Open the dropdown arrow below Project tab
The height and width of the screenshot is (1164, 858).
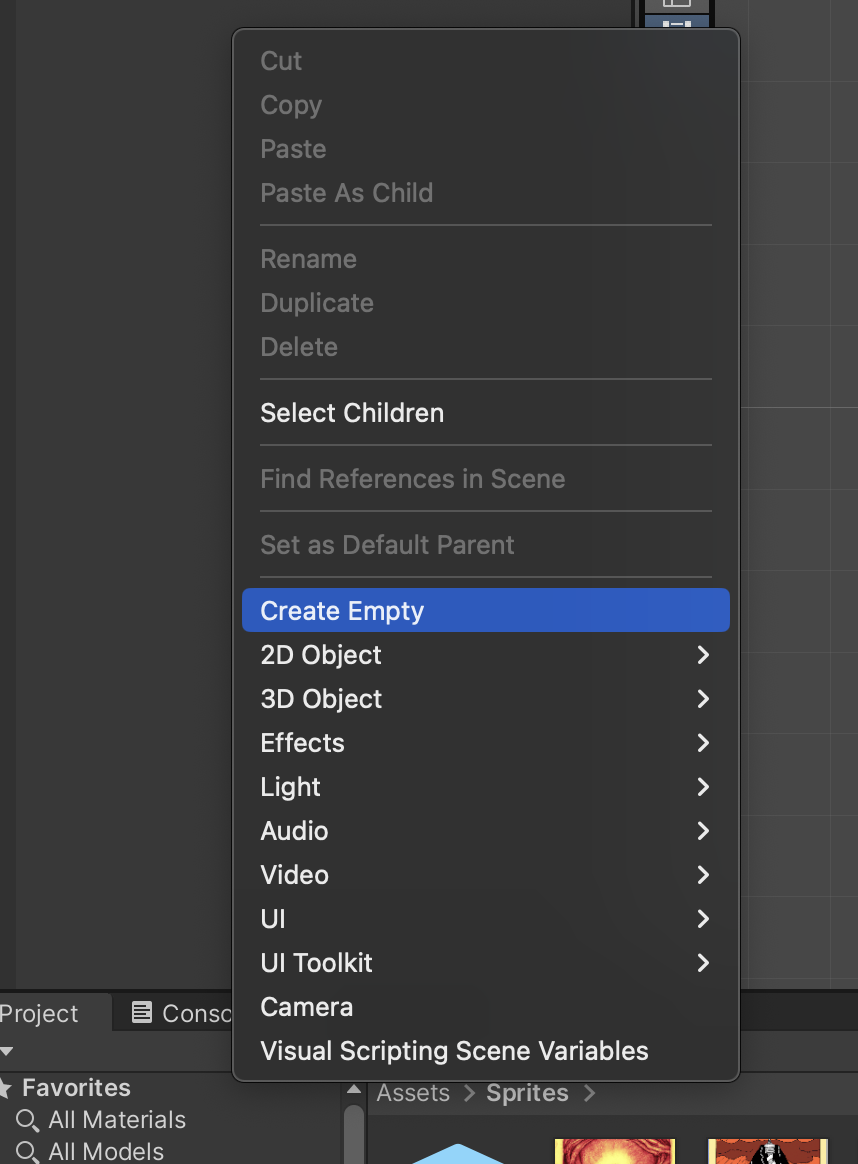(x=7, y=1051)
